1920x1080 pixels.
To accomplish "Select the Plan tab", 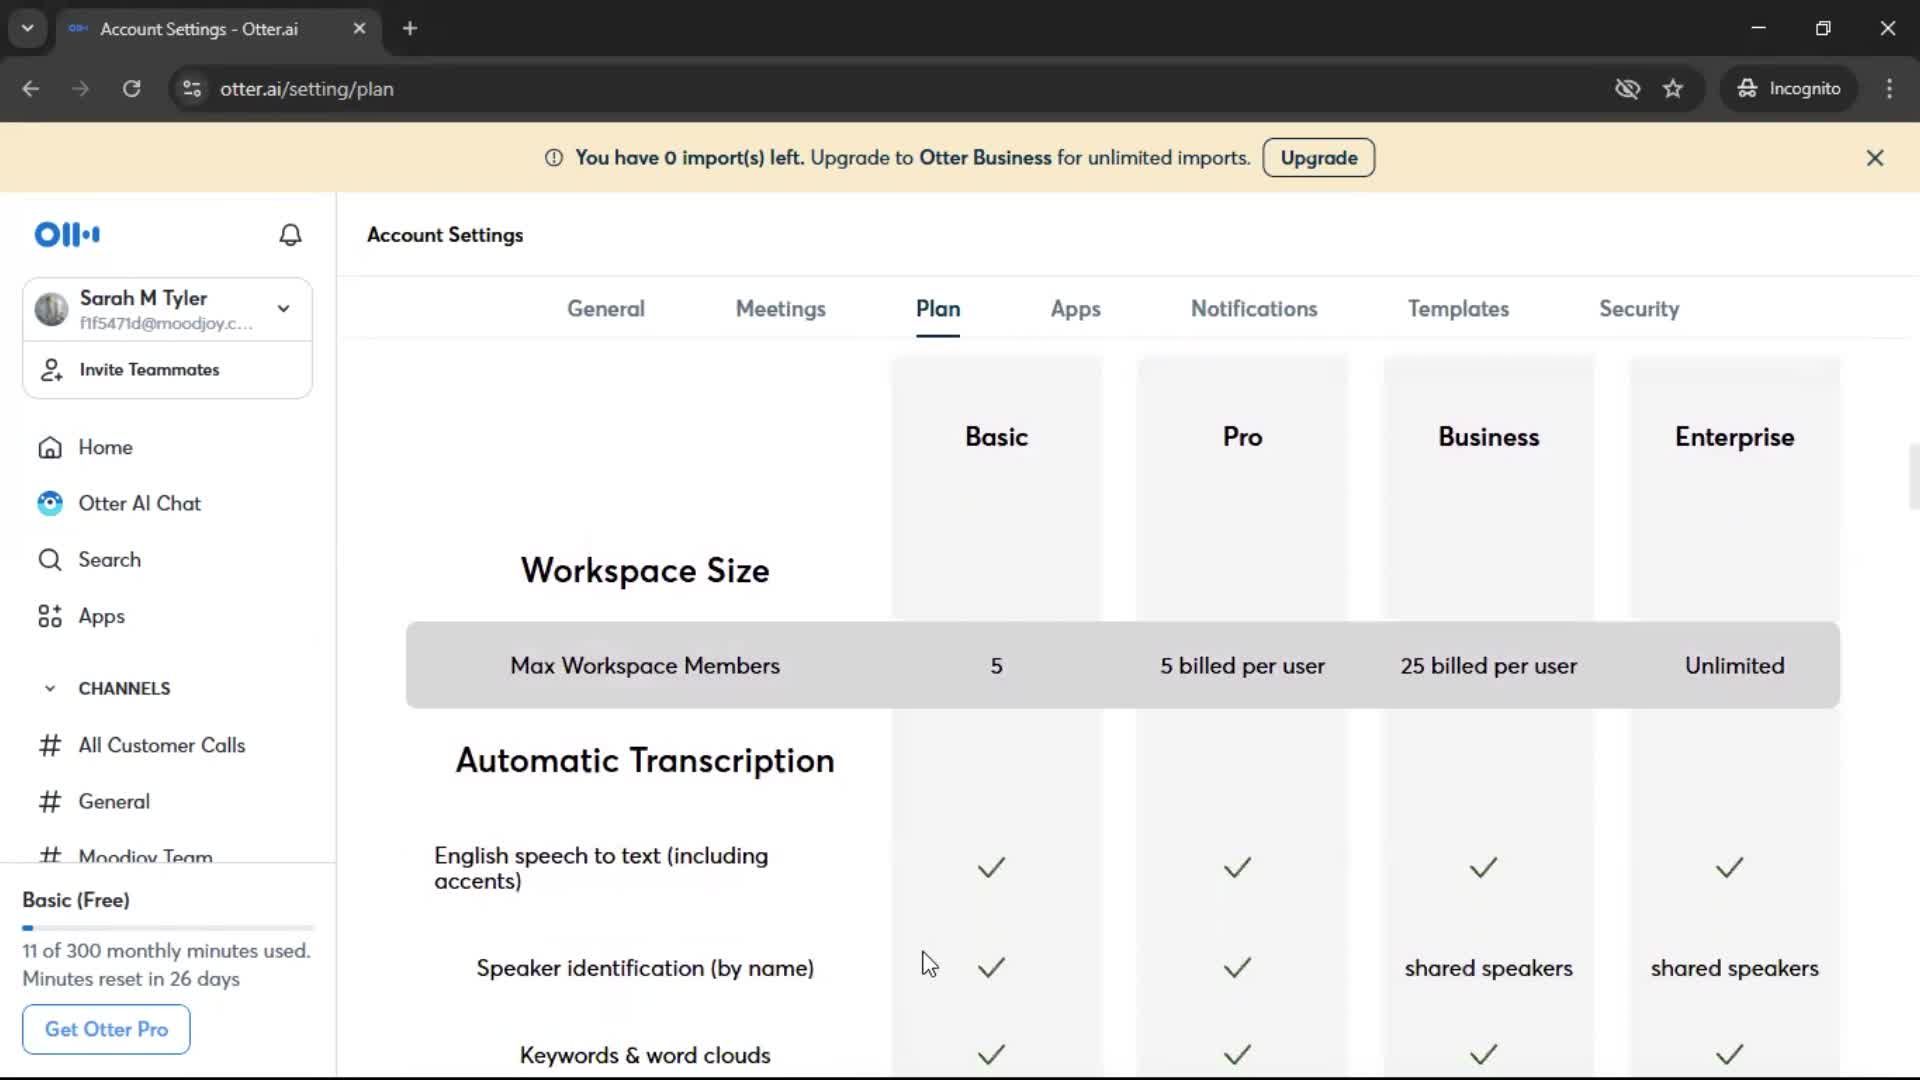I will click(938, 309).
